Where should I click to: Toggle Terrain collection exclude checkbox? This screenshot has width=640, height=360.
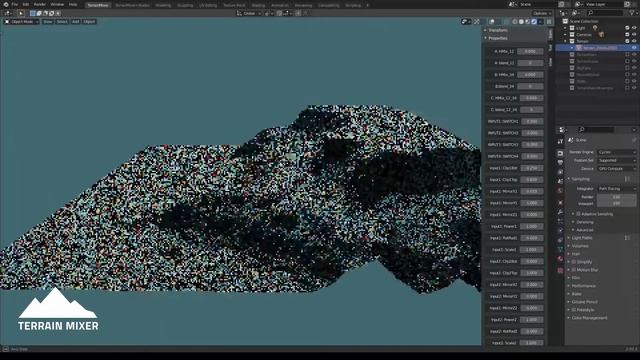pos(627,41)
